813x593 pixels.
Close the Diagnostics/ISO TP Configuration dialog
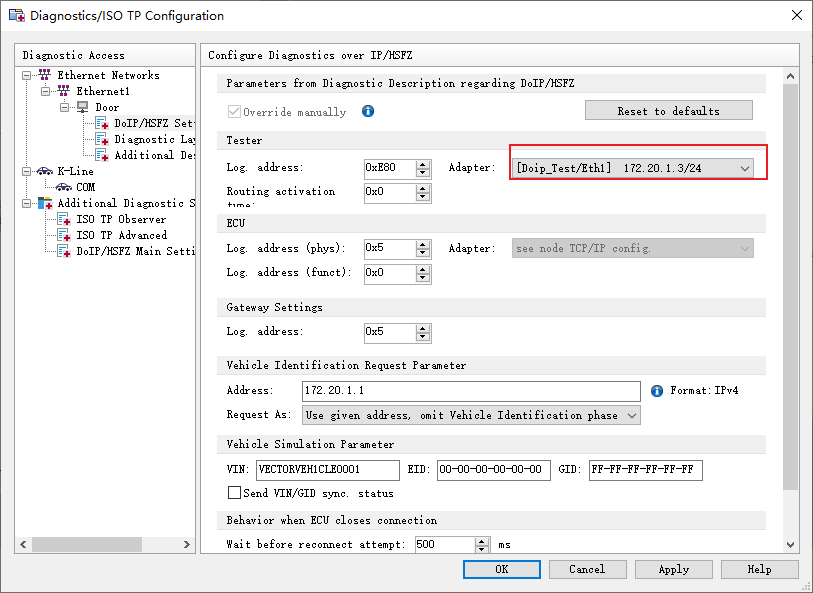pyautogui.click(x=797, y=15)
